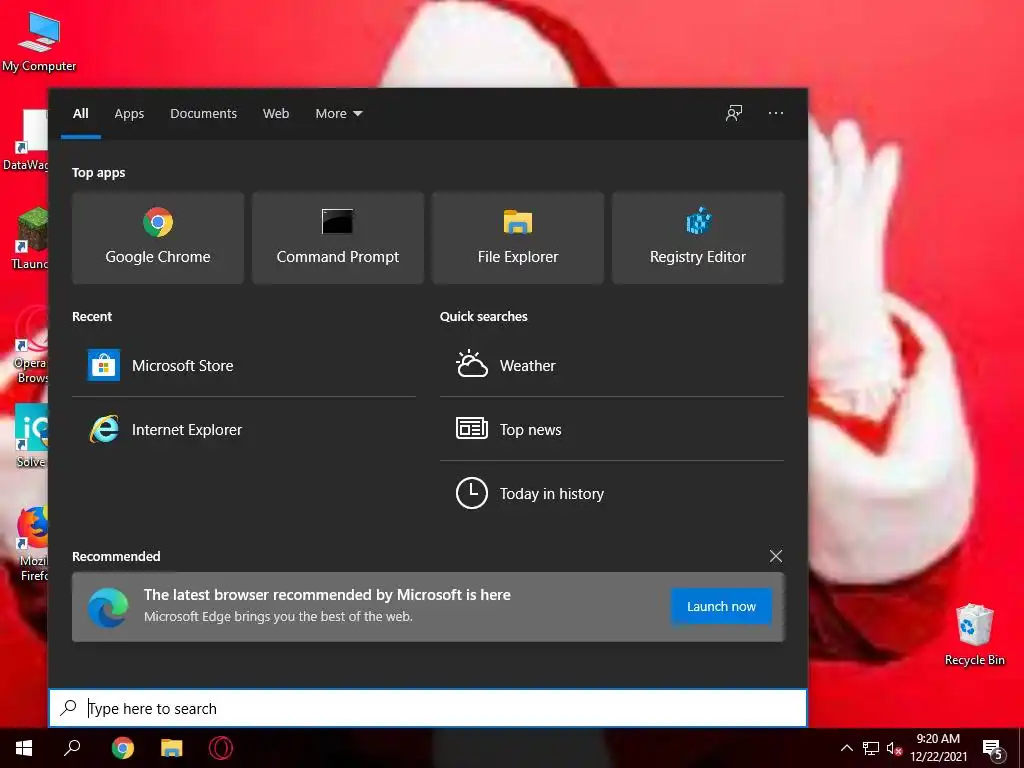The height and width of the screenshot is (768, 1024).
Task: Click Launch now for Microsoft Edge
Action: [x=721, y=606]
